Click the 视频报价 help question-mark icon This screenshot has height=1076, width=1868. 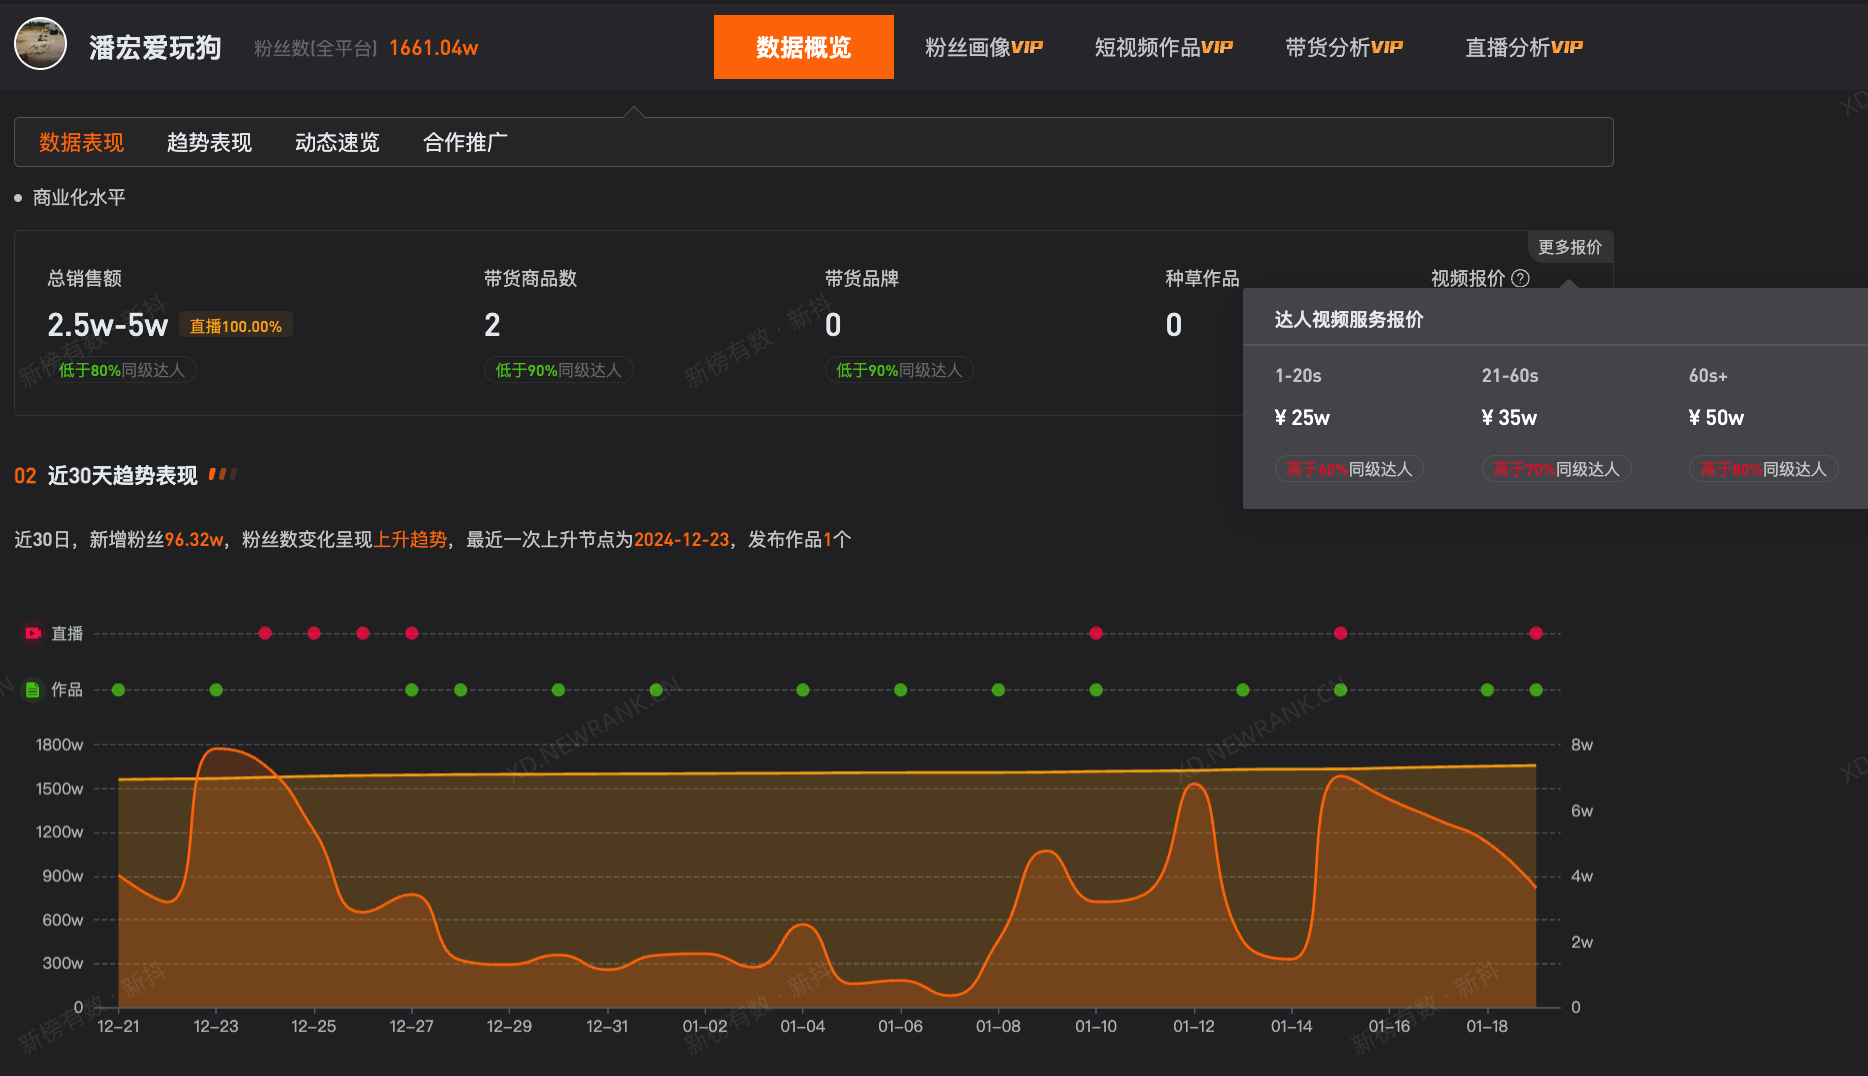1520,278
